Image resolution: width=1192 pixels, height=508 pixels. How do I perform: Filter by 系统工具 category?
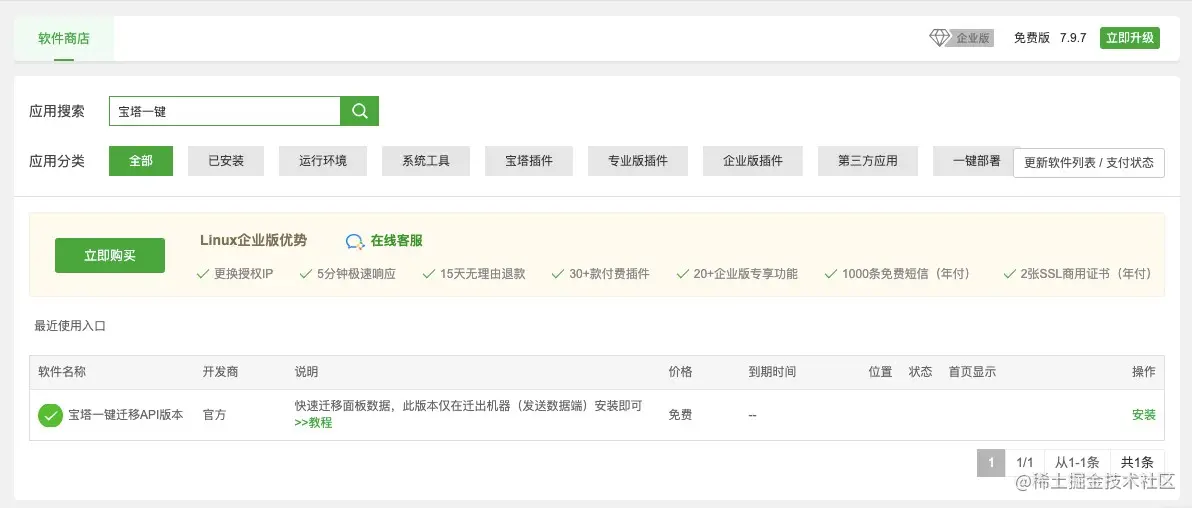[426, 161]
